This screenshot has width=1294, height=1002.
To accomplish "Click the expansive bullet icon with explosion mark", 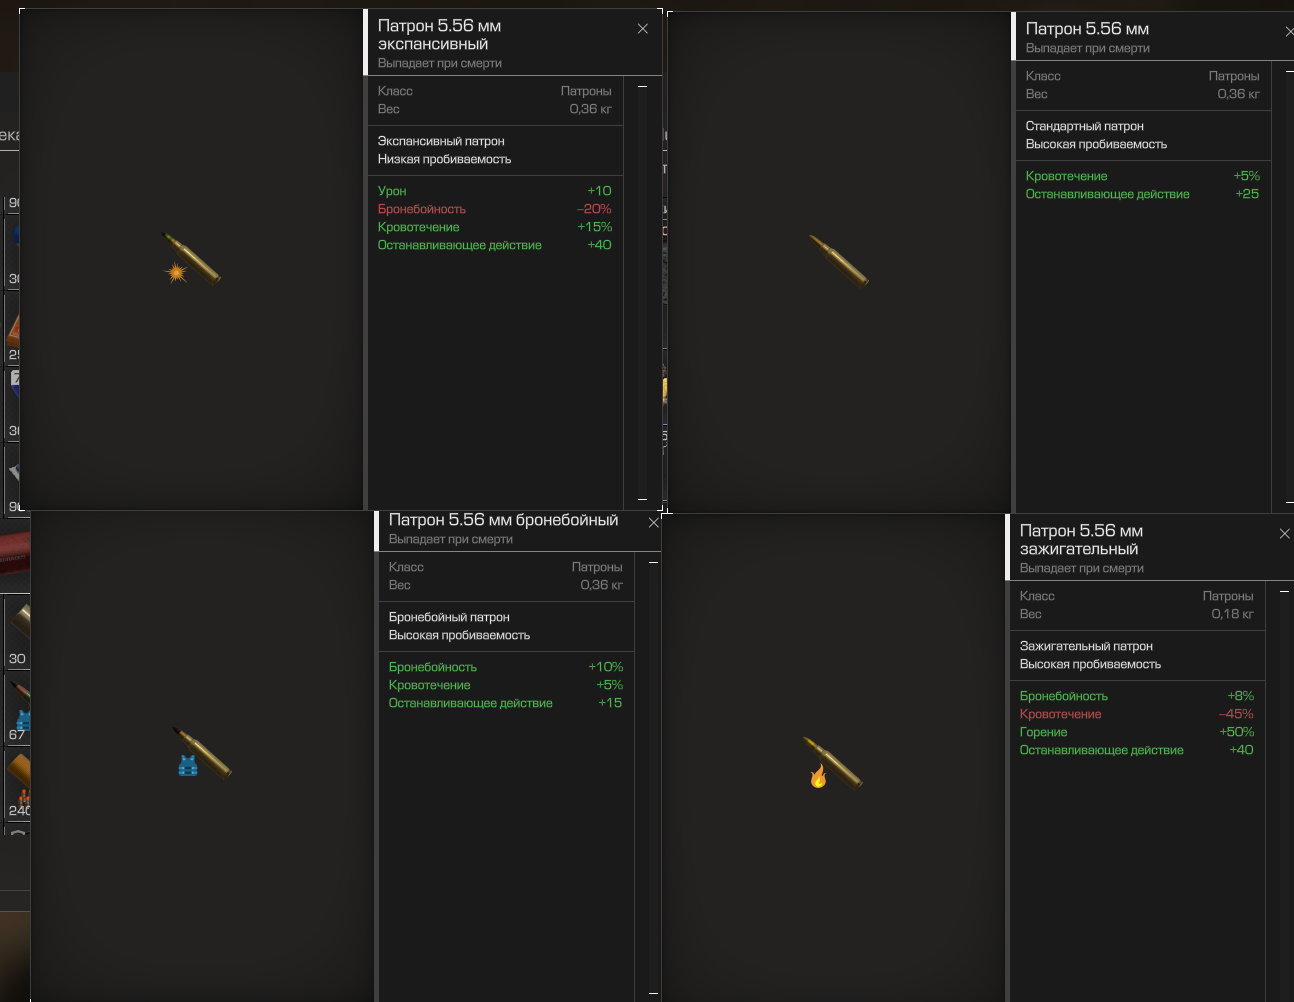I will click(191, 259).
